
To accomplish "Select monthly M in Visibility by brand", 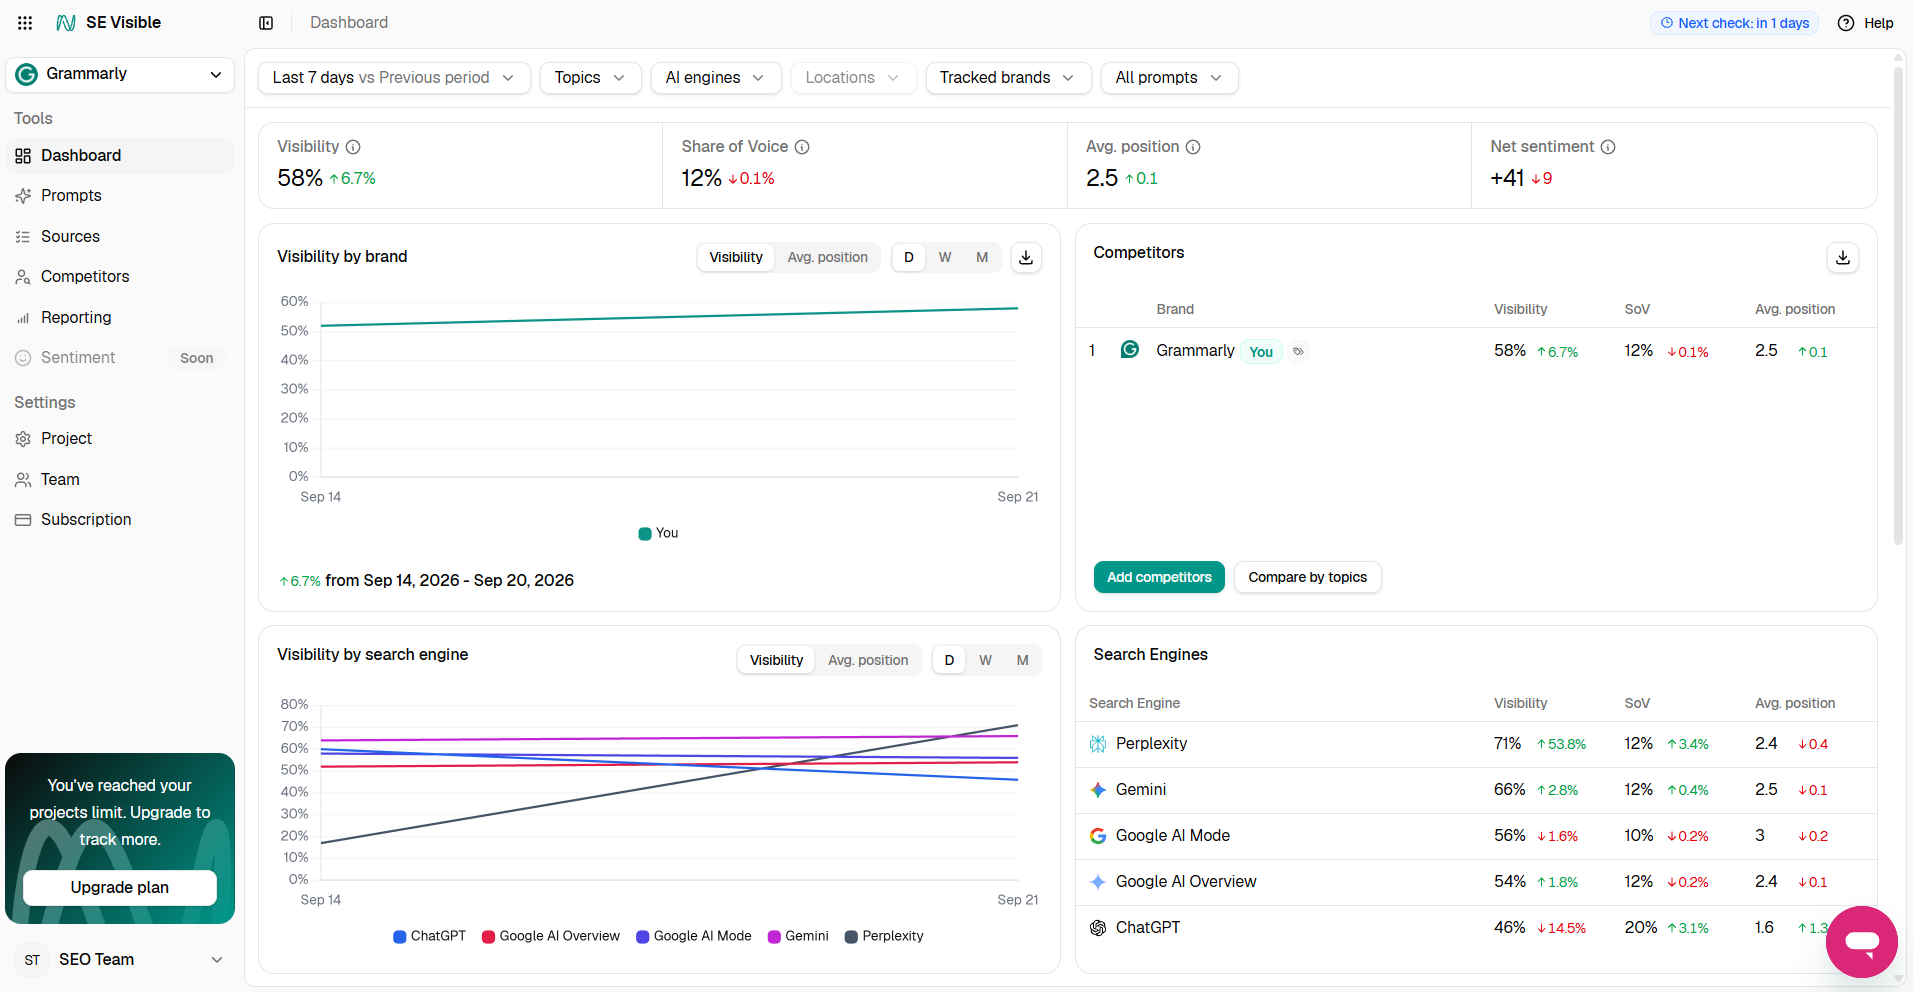I will click(x=982, y=257).
